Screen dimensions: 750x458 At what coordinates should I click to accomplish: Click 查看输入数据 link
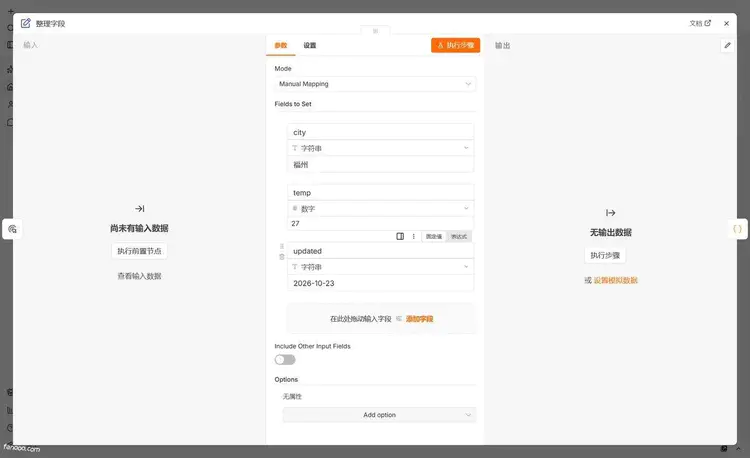point(139,276)
